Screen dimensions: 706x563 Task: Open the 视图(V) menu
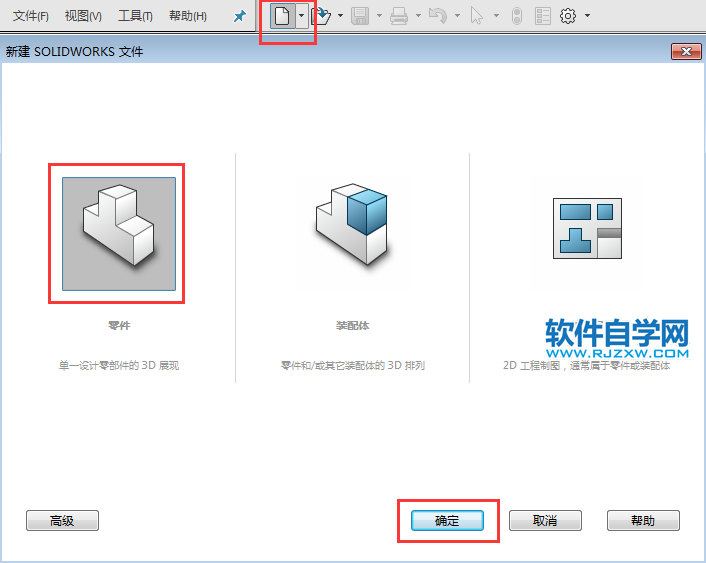(83, 16)
